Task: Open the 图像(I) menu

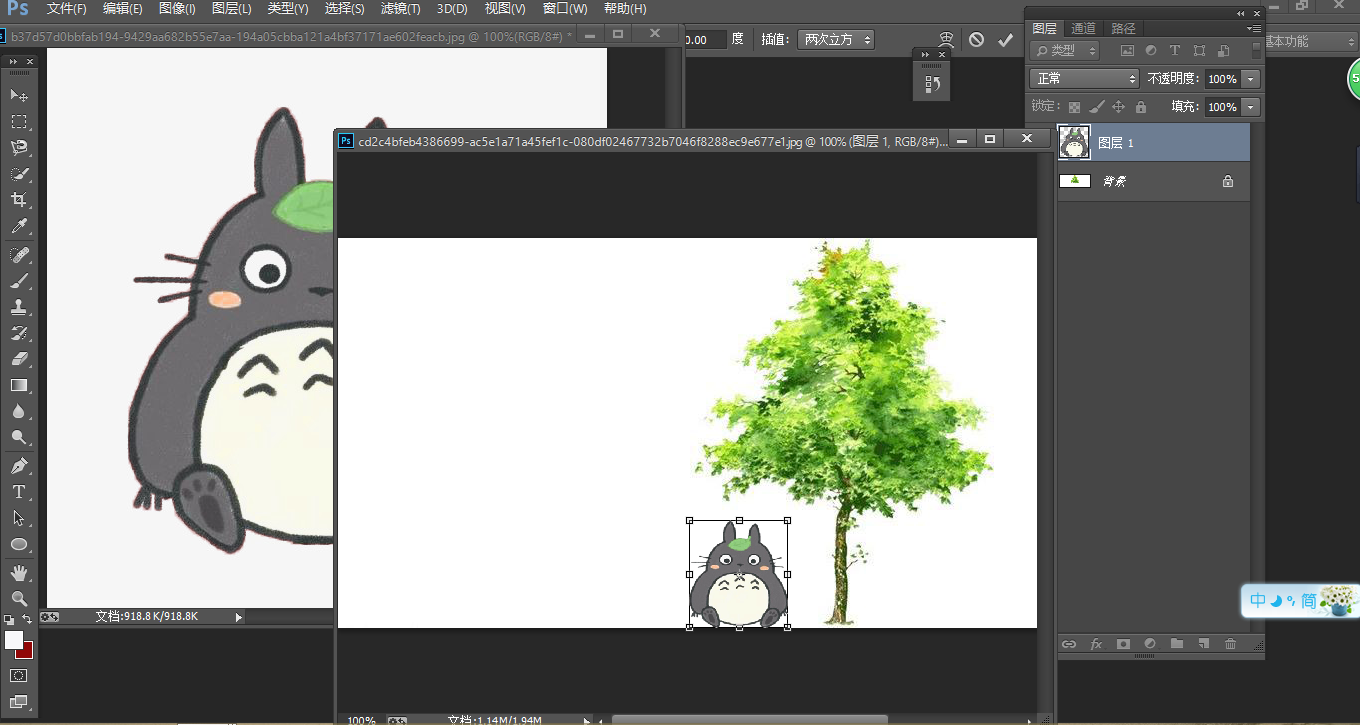Action: 177,9
